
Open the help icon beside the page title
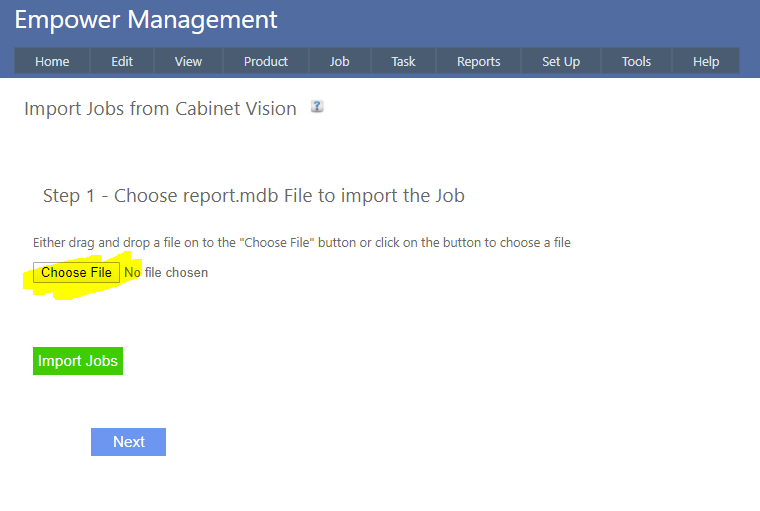pos(317,106)
